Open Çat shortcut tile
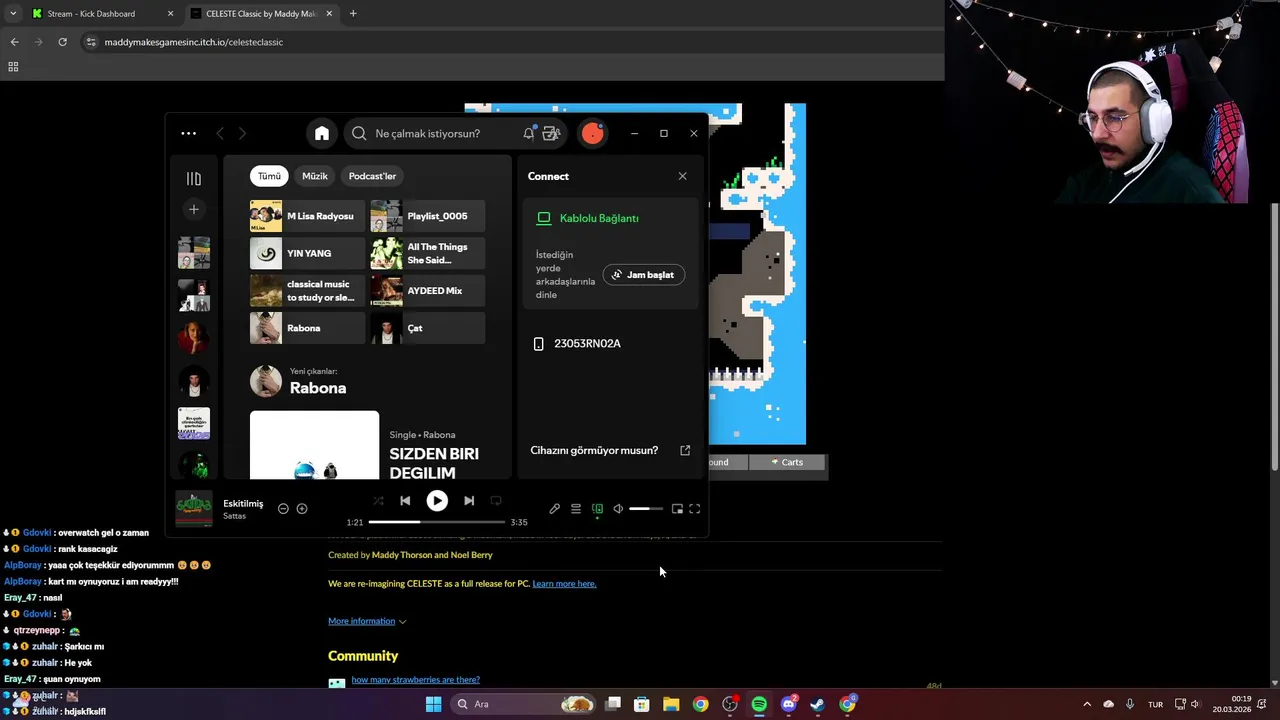This screenshot has width=1280, height=720. pyautogui.click(x=428, y=328)
